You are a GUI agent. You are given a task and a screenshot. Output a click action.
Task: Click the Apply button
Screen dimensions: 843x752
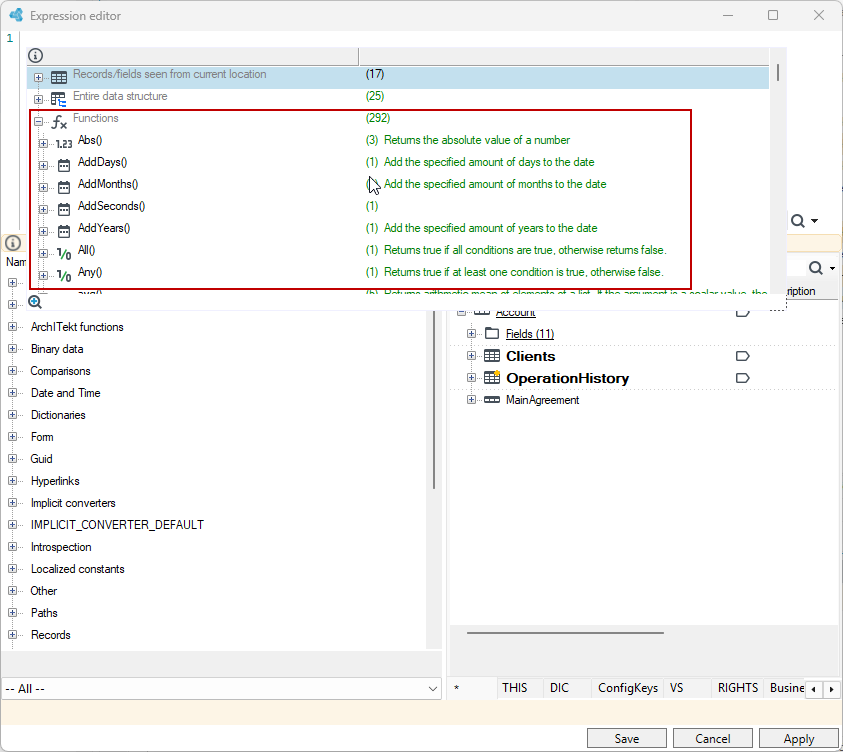point(799,739)
